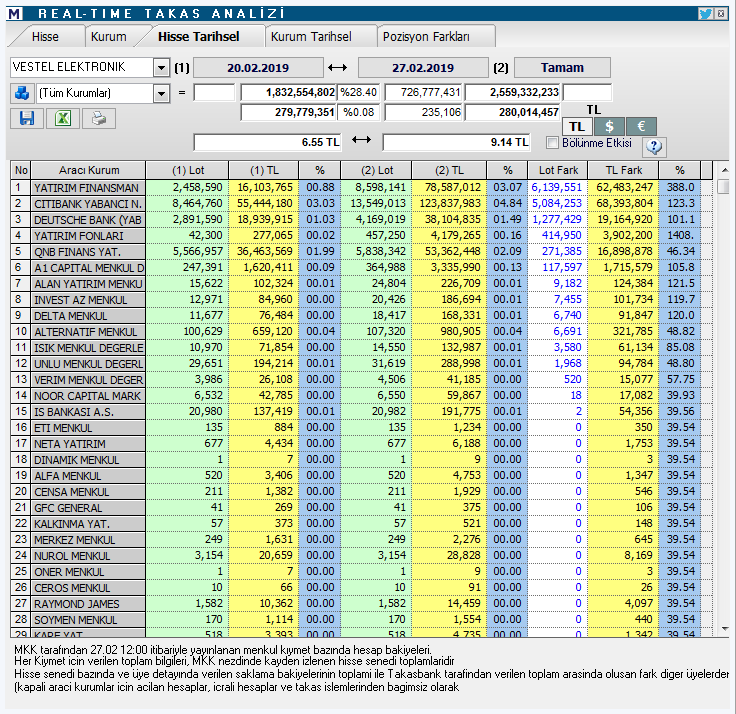This screenshot has width=736, height=714.
Task: Close window with title bar X button
Action: coord(721,14)
